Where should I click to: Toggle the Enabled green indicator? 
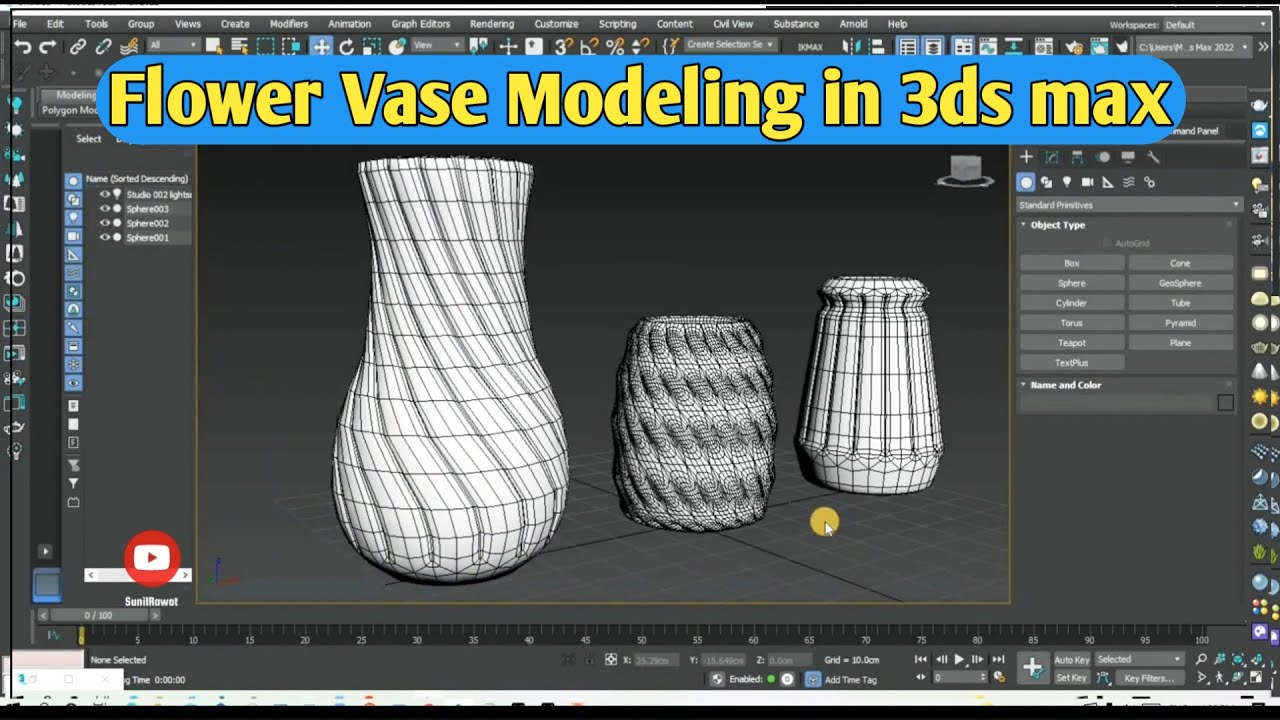[x=771, y=679]
